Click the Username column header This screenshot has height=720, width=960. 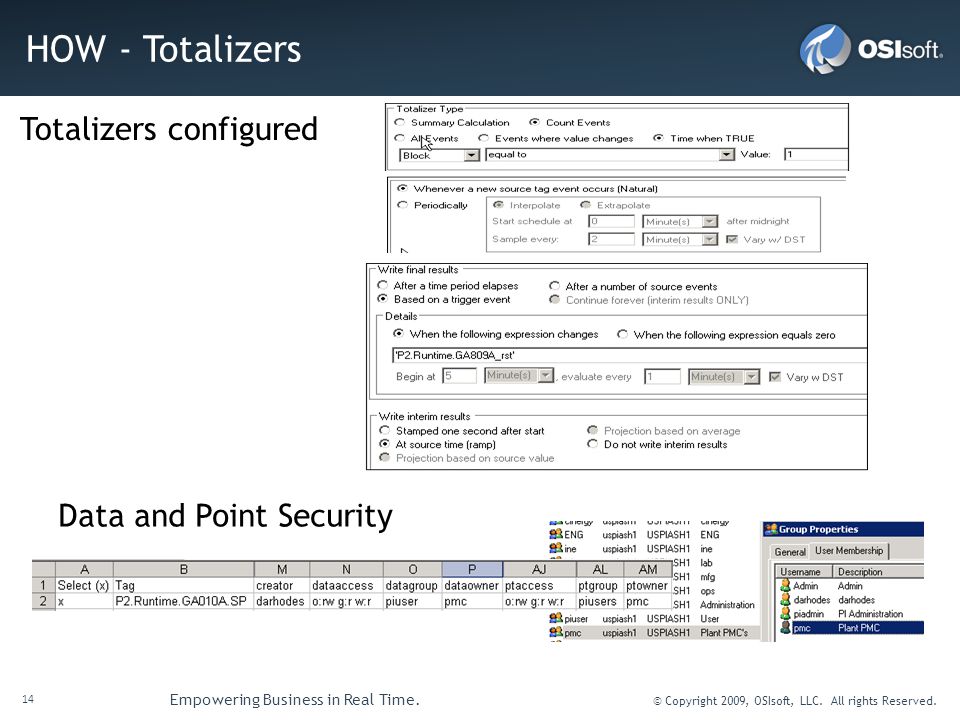[x=803, y=572]
